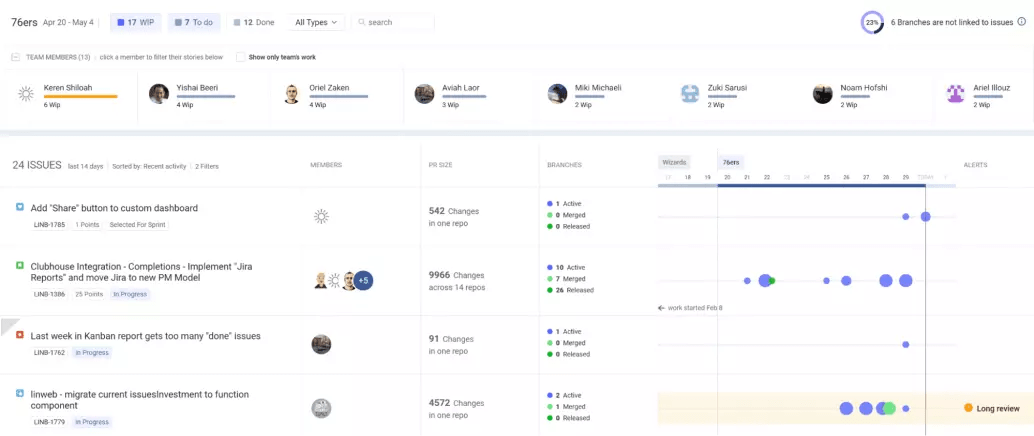Select the 76ers sprint tab
1034x436 pixels.
click(x=731, y=162)
